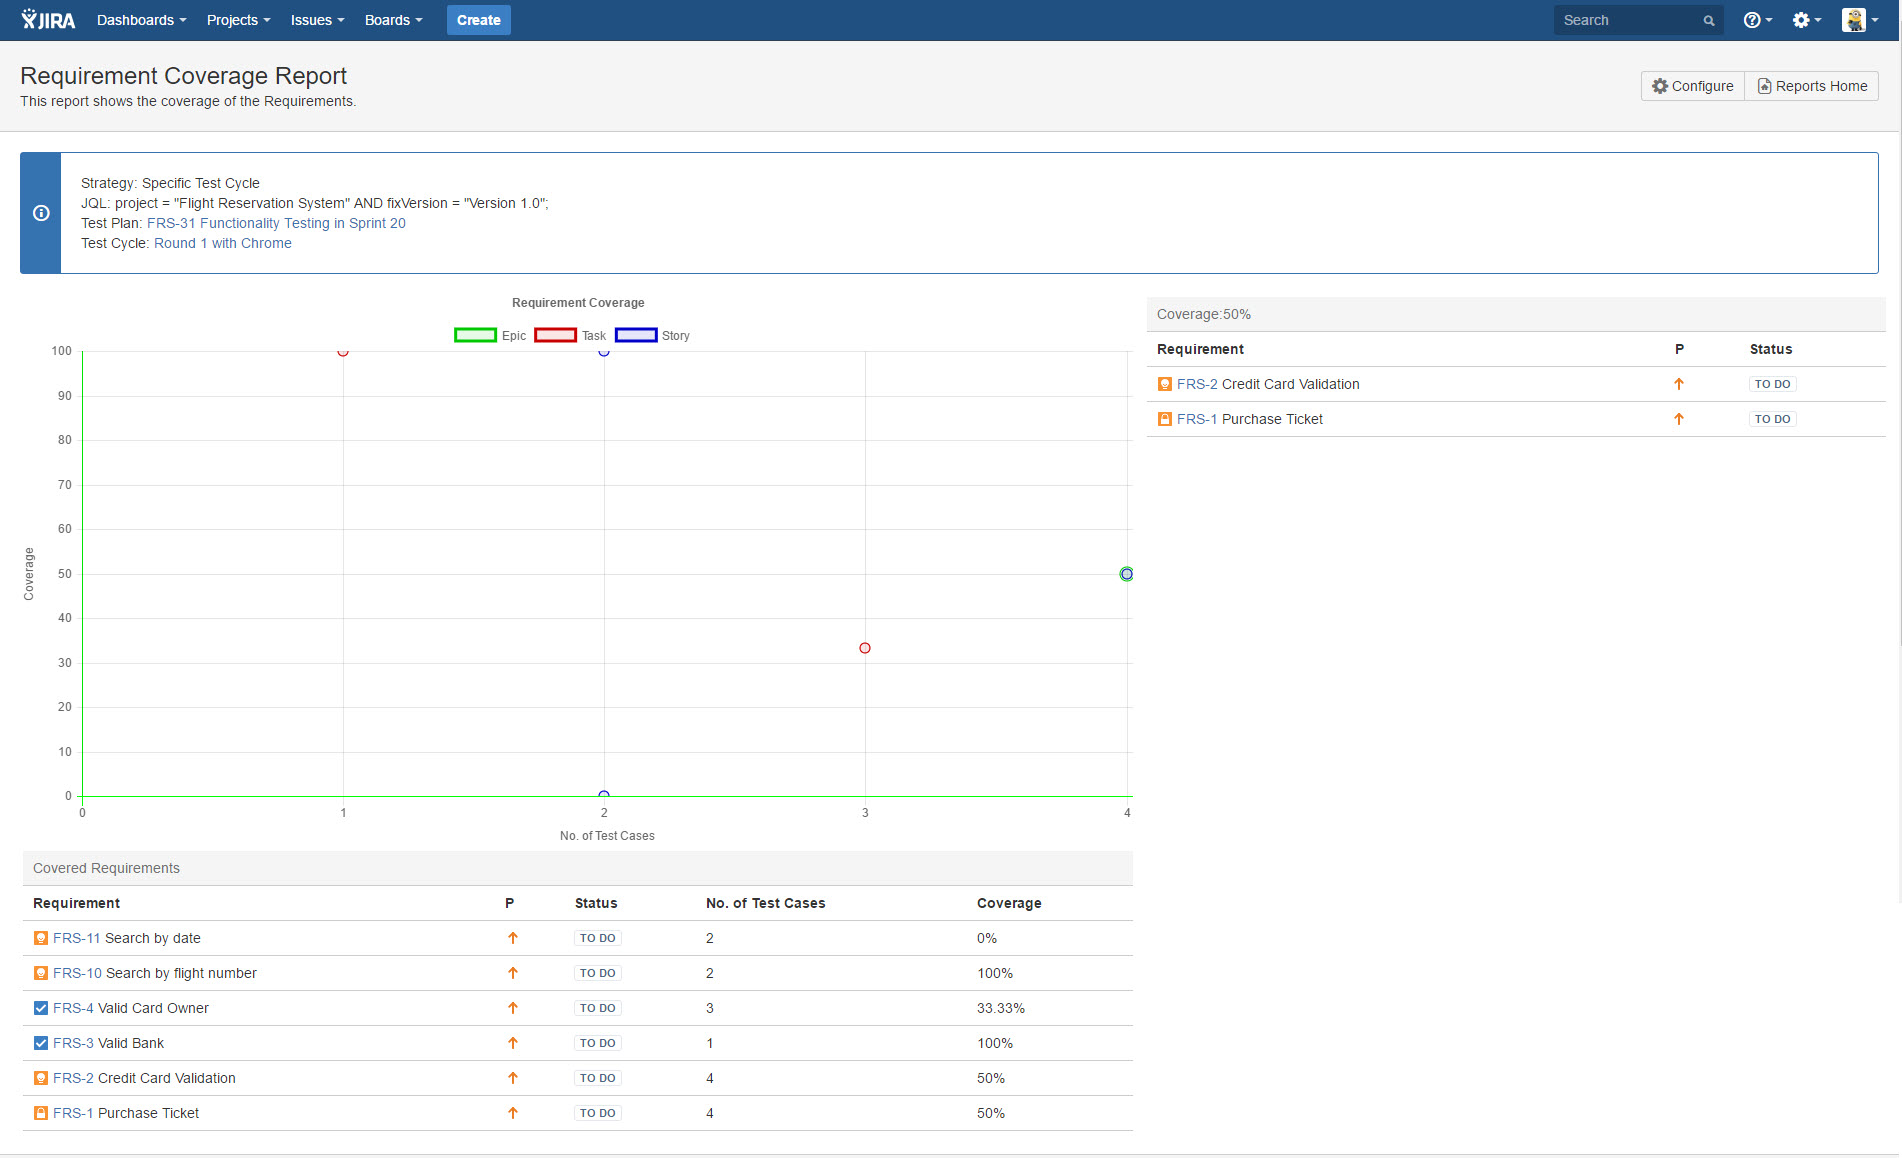Expand the Projects dropdown menu
Image resolution: width=1902 pixels, height=1158 pixels.
(x=238, y=20)
